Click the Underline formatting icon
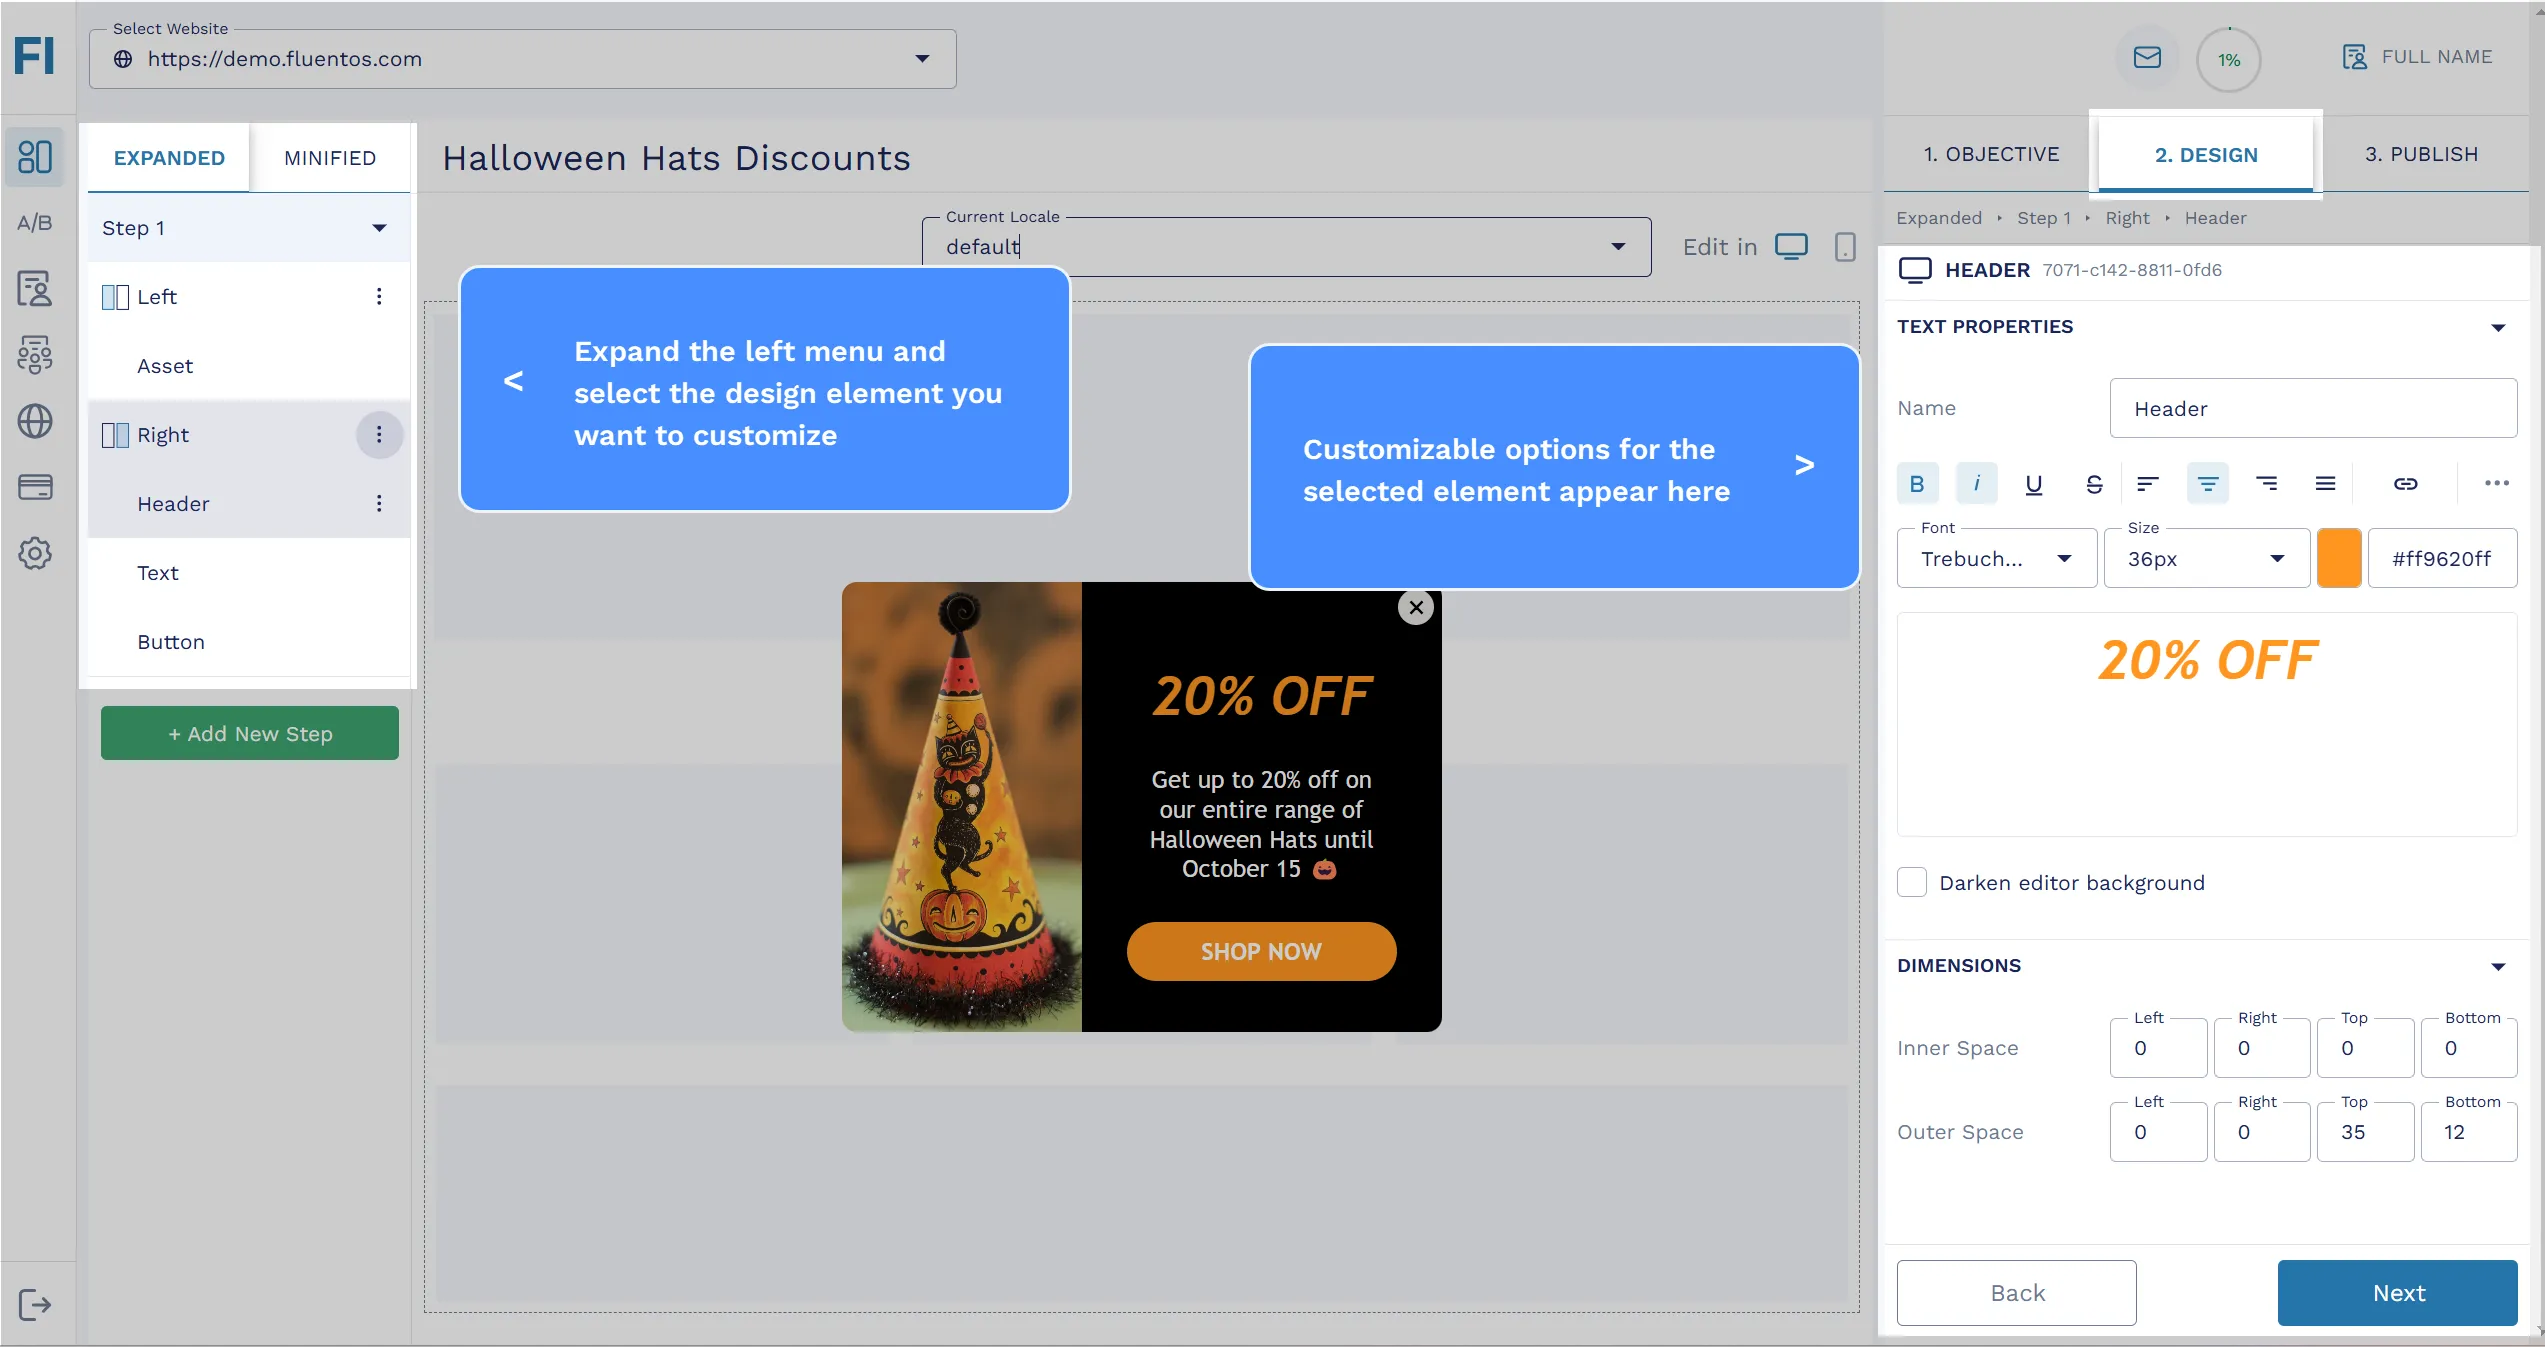 (2033, 483)
